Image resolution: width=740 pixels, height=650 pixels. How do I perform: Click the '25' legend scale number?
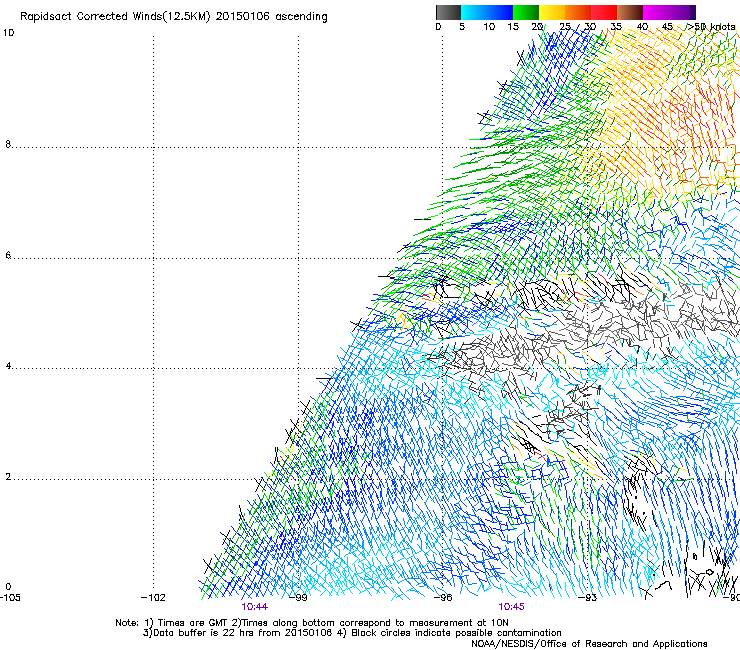point(565,27)
